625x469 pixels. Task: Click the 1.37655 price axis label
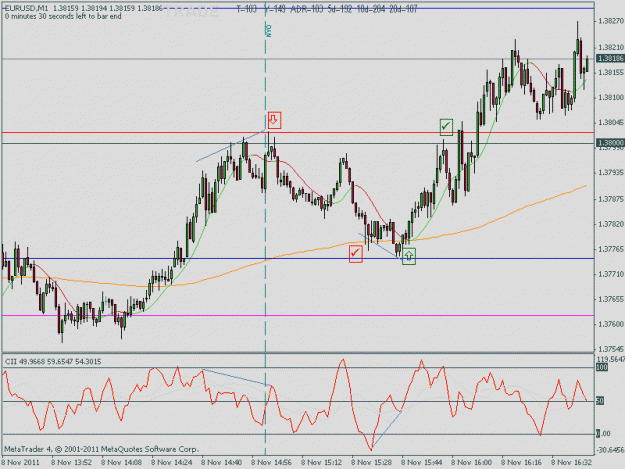[611, 299]
